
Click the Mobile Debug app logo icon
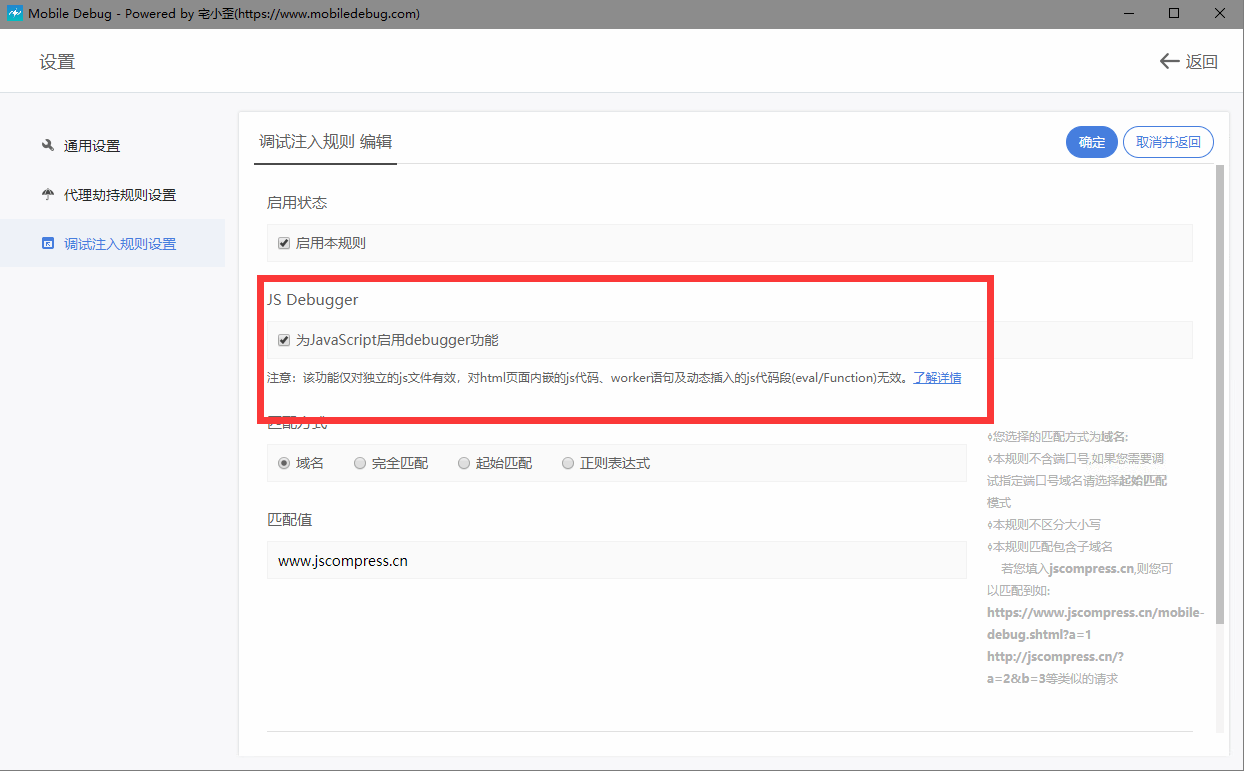[14, 14]
